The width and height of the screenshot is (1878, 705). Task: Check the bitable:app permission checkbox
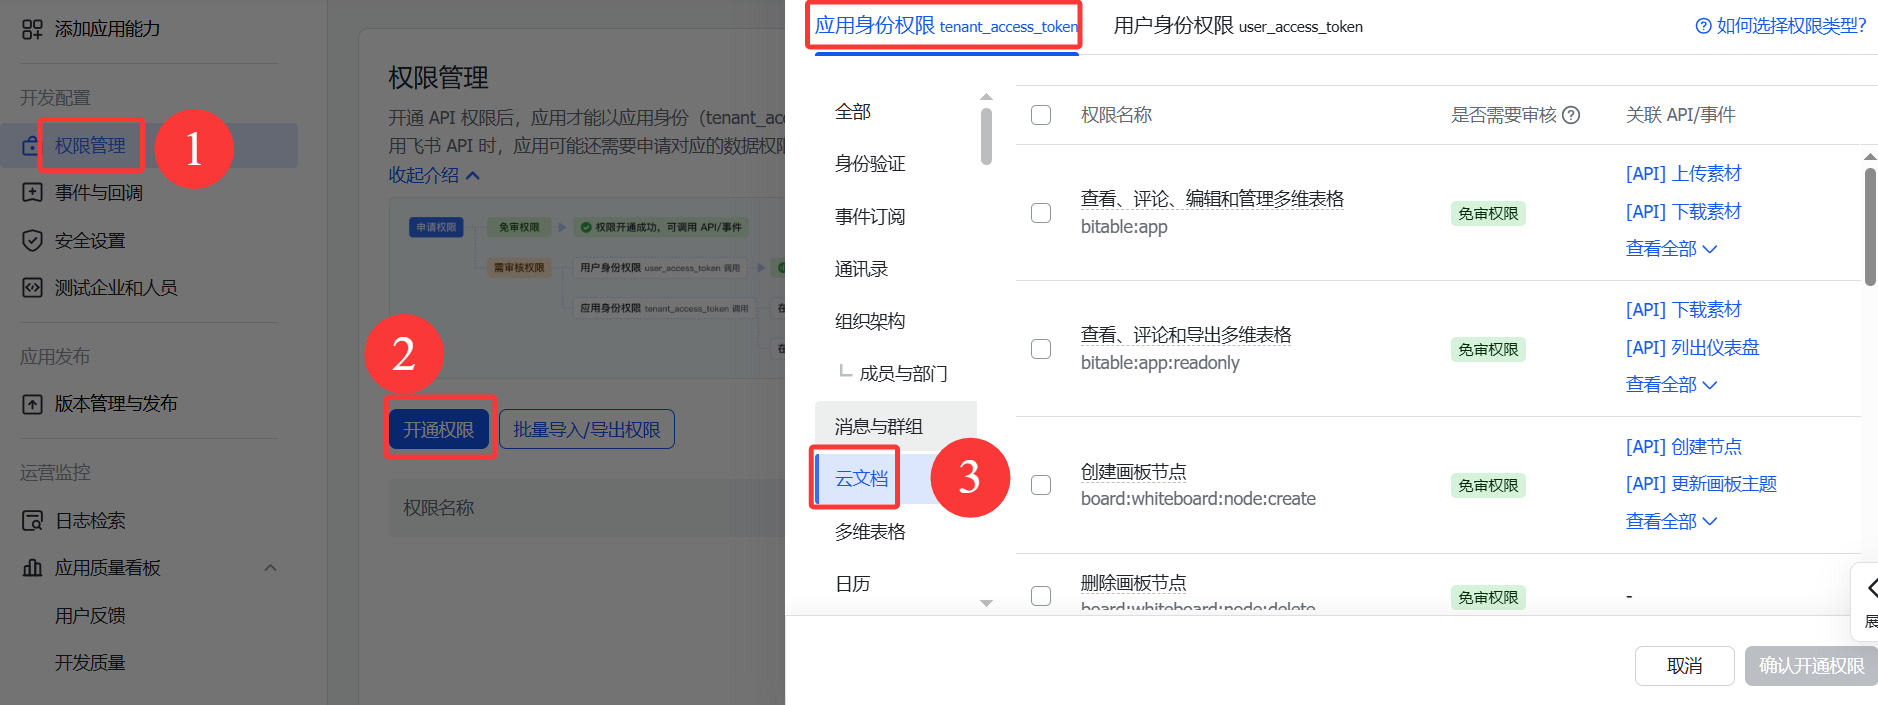(x=1041, y=213)
